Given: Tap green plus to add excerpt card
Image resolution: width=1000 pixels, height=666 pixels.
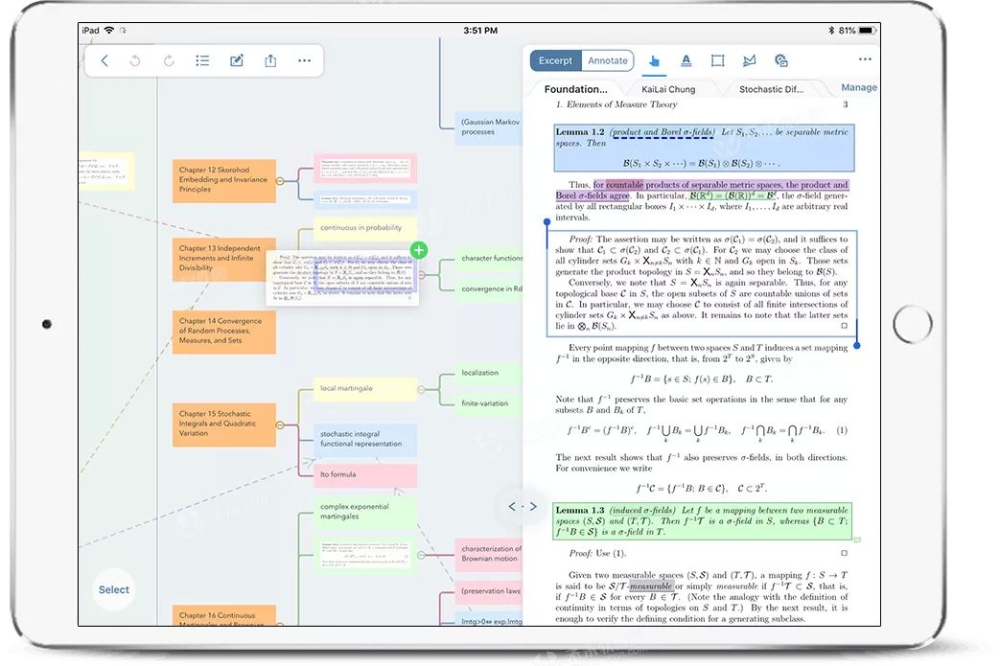Looking at the screenshot, I should (x=419, y=250).
